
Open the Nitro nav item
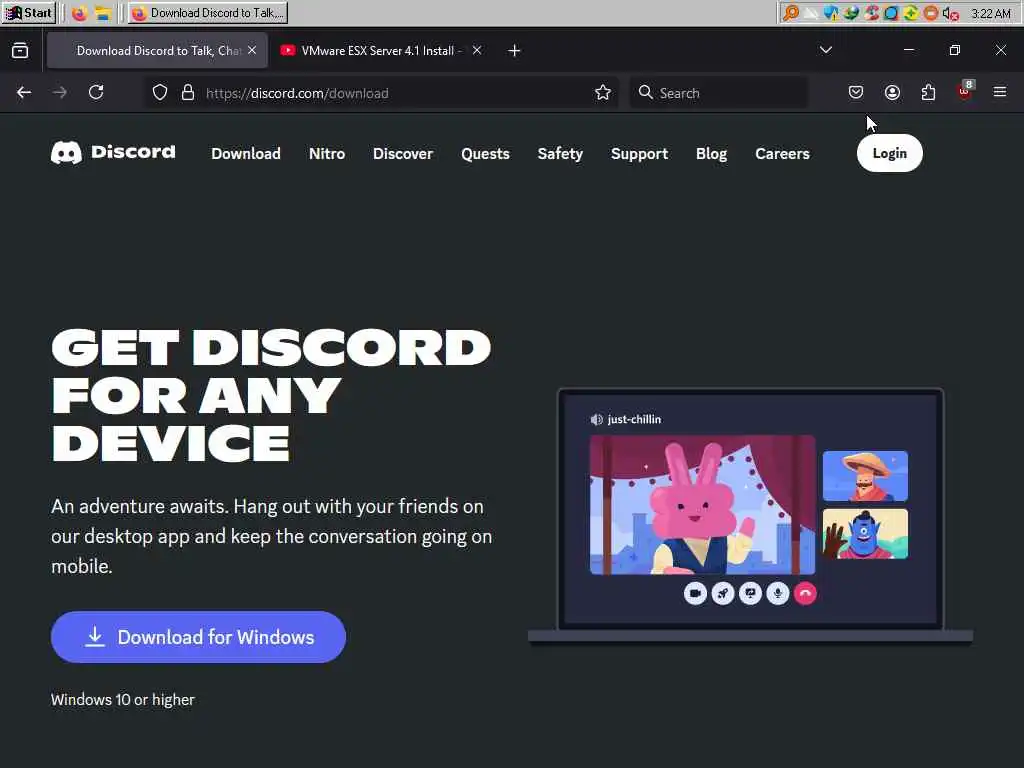(327, 153)
